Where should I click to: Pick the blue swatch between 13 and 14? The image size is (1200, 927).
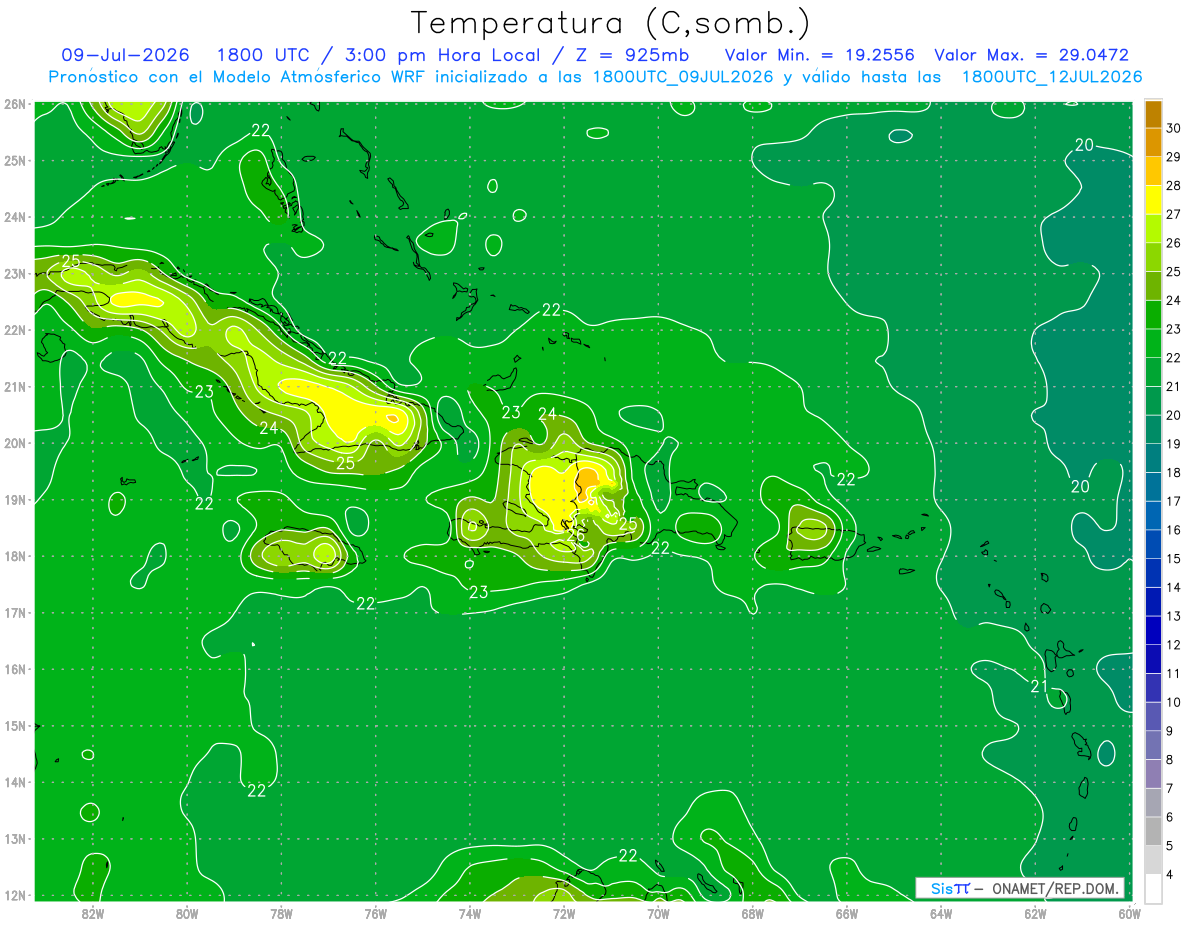[x=1153, y=601]
